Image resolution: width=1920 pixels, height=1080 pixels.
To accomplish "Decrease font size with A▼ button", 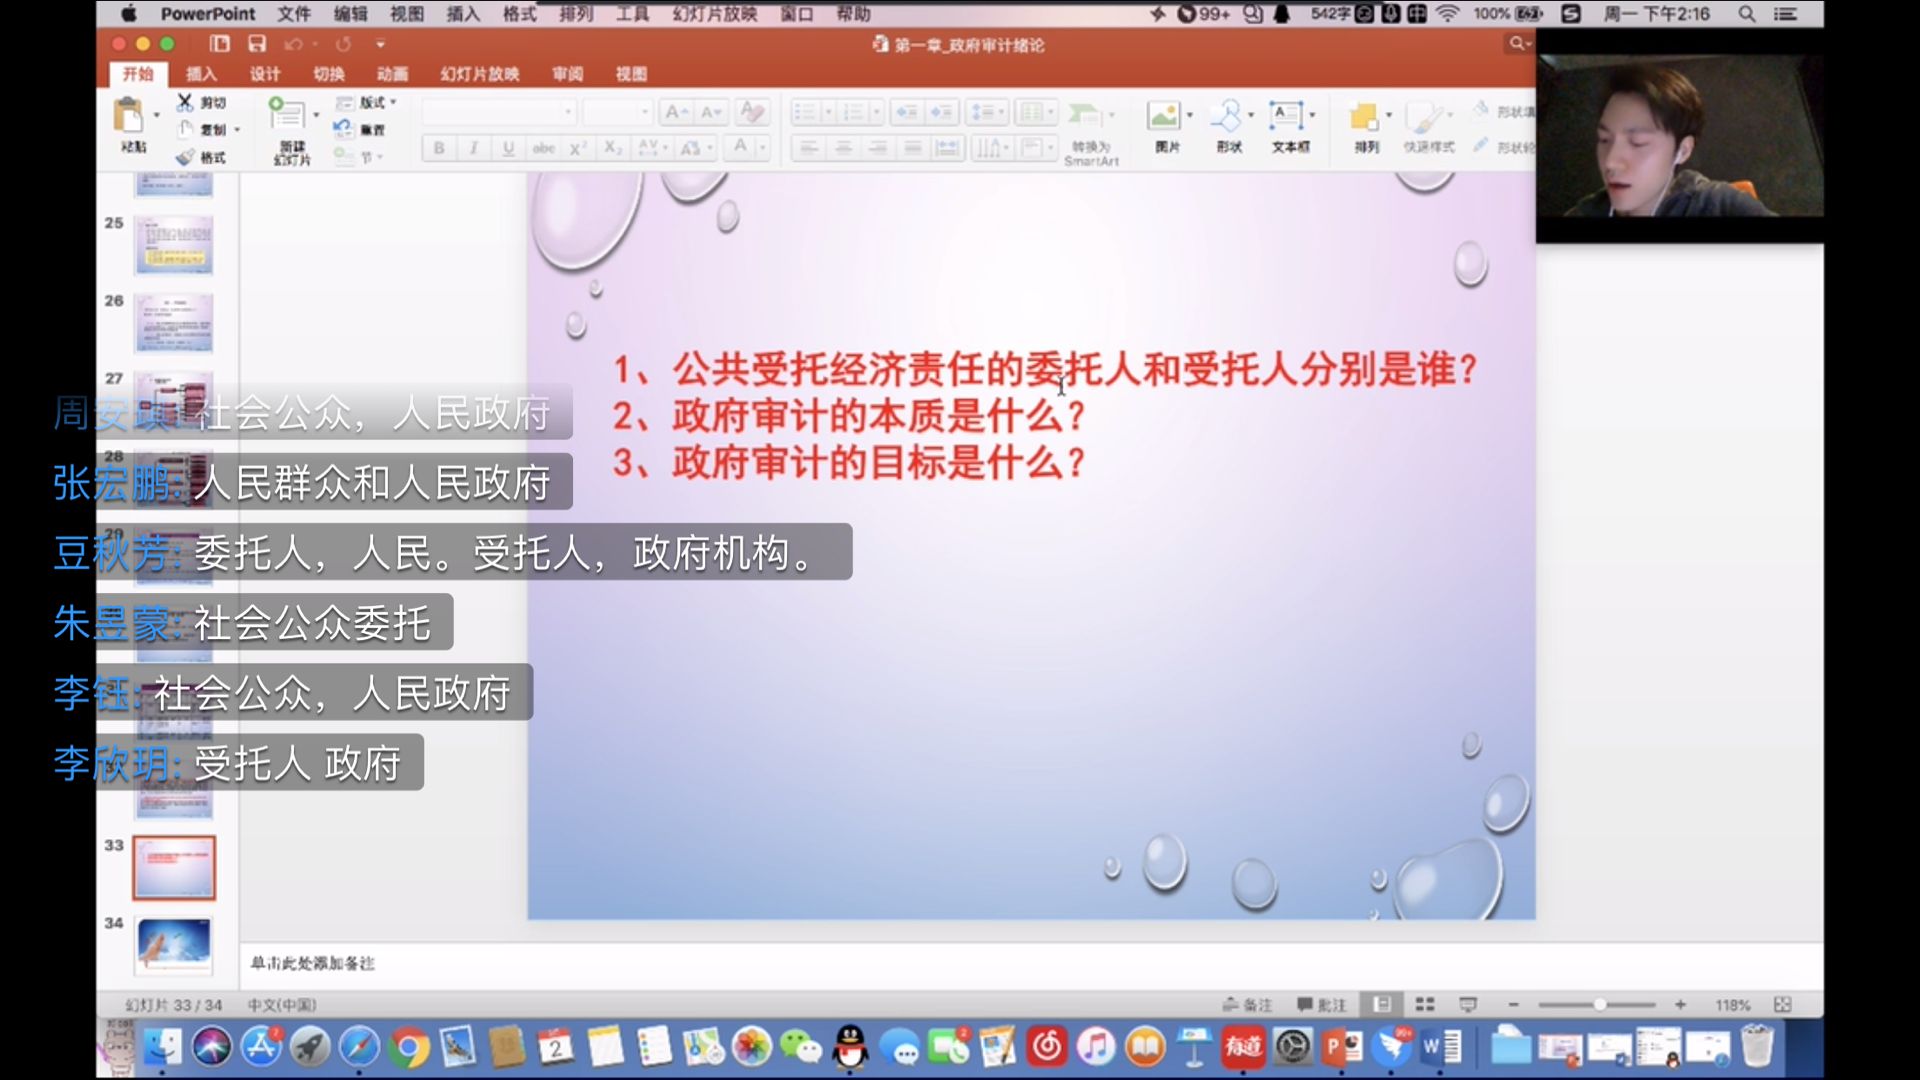I will tap(711, 112).
